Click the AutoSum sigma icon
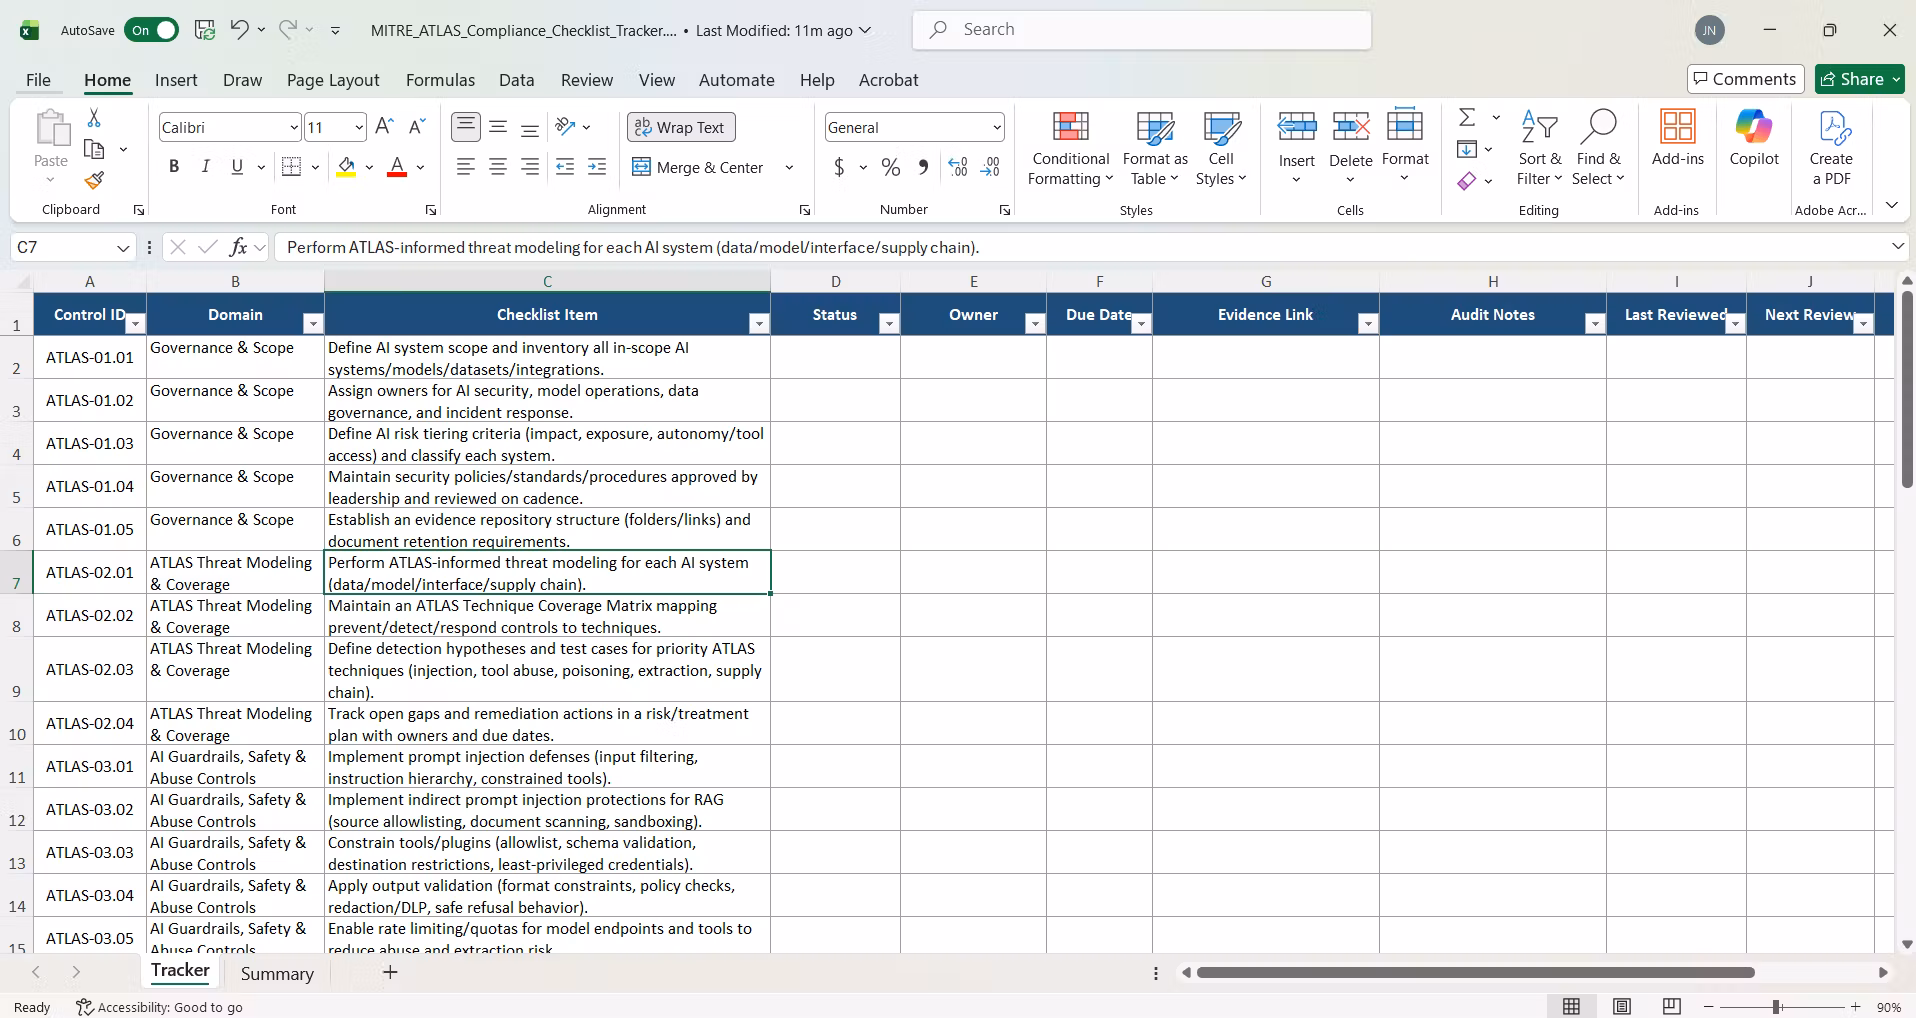This screenshot has width=1916, height=1018. tap(1467, 118)
